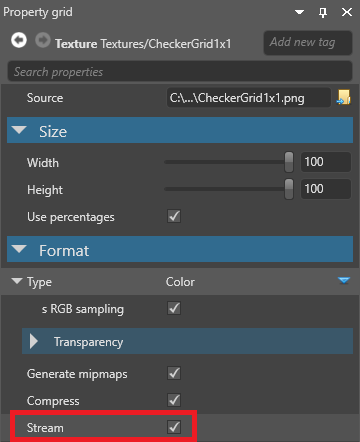Click the back navigation arrow icon

point(19,40)
